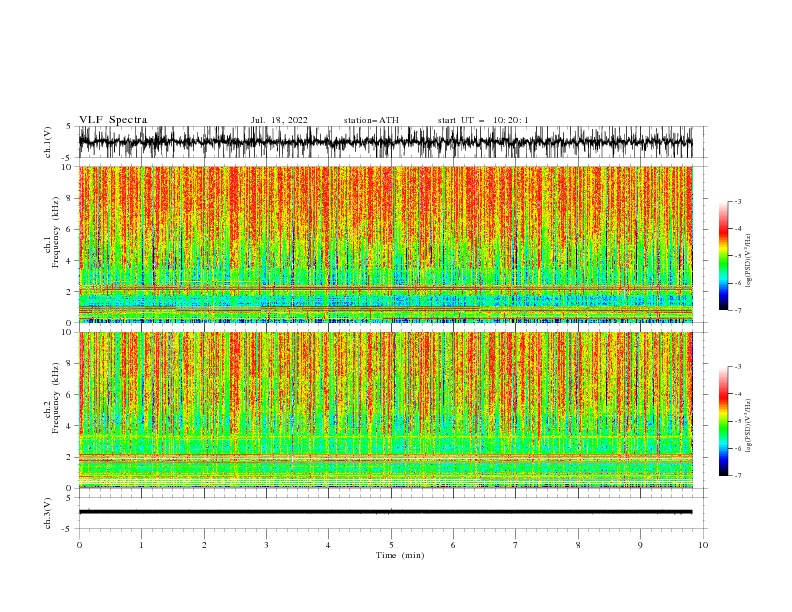Click the "station=ATH" header label
792x612 pixels.
(371, 120)
